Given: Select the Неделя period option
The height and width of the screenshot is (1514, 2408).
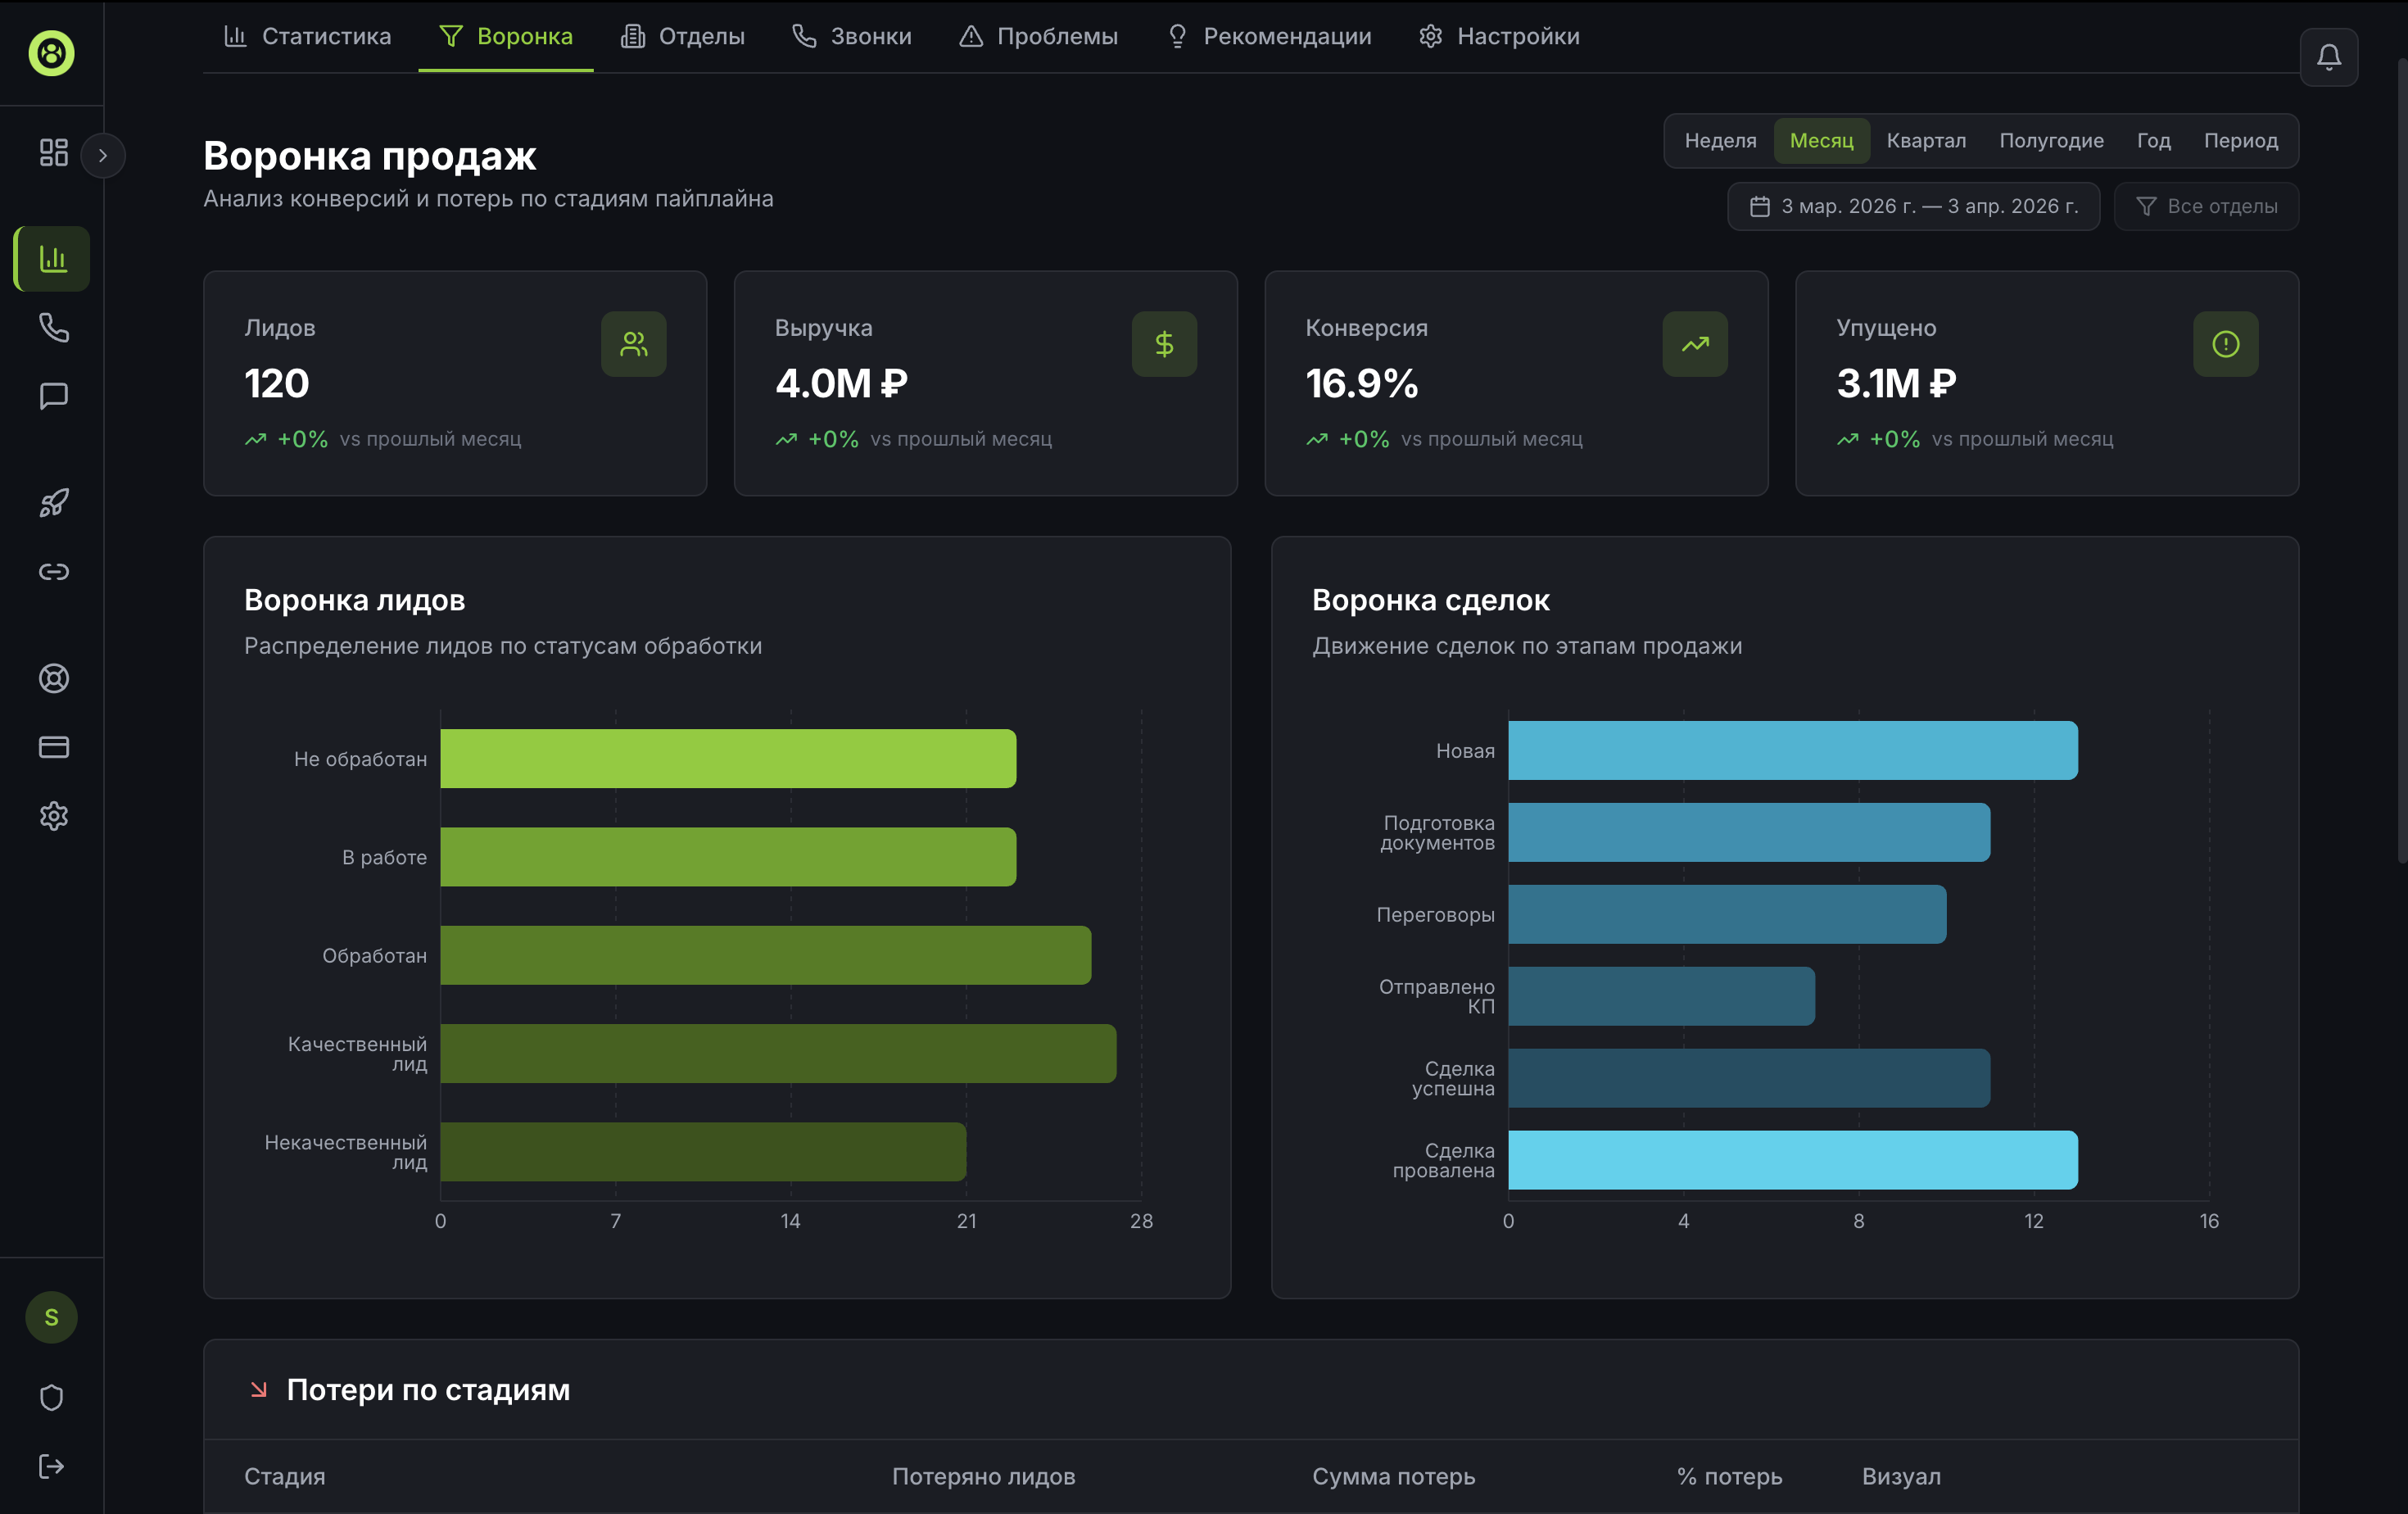Looking at the screenshot, I should tap(1720, 141).
